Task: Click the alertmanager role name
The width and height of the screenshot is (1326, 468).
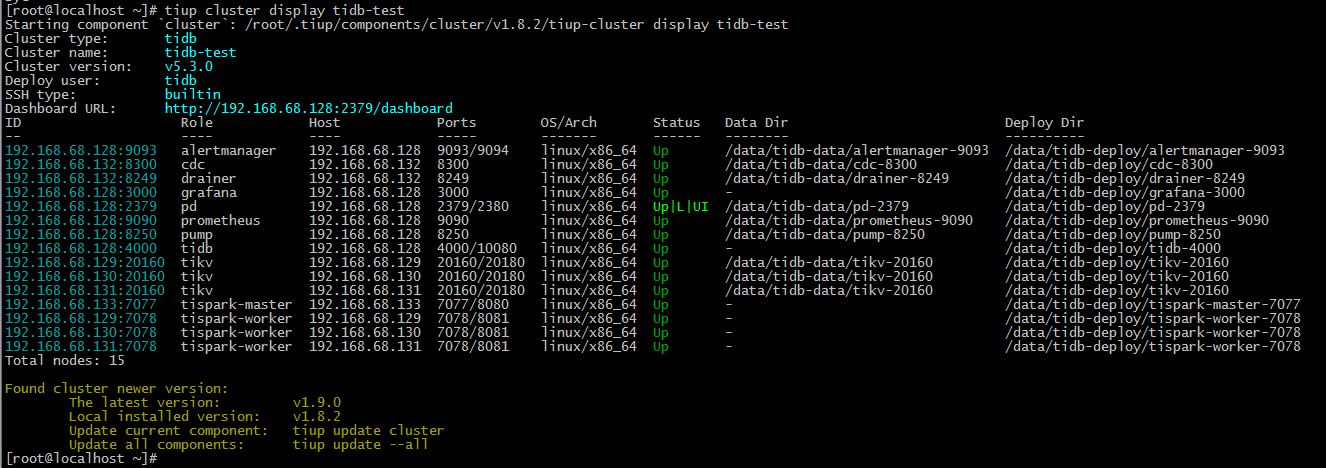Action: (228, 150)
